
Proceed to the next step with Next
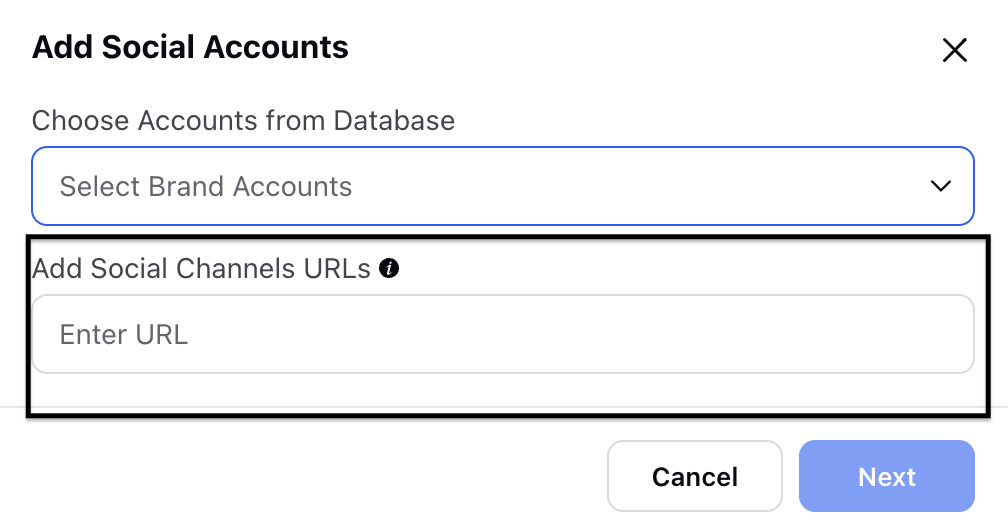[x=886, y=476]
